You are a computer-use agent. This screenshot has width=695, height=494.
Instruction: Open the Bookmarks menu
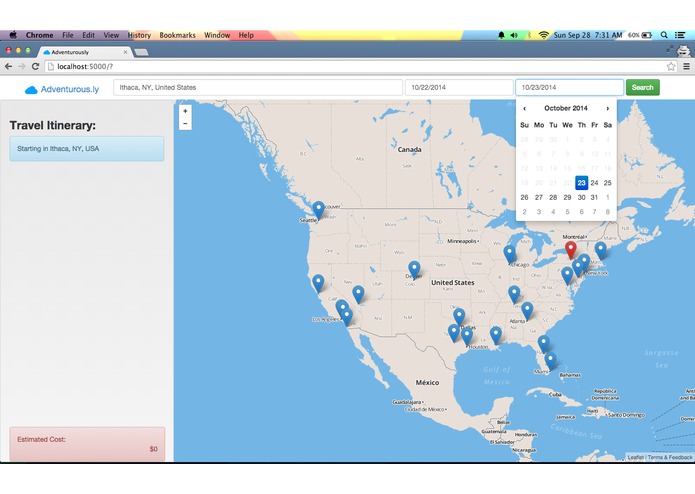click(177, 35)
